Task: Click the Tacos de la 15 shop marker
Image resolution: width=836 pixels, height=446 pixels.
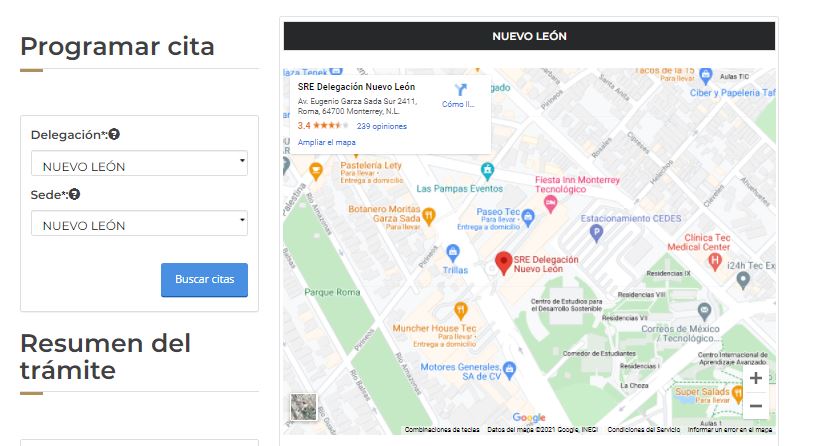Action: 705,76
